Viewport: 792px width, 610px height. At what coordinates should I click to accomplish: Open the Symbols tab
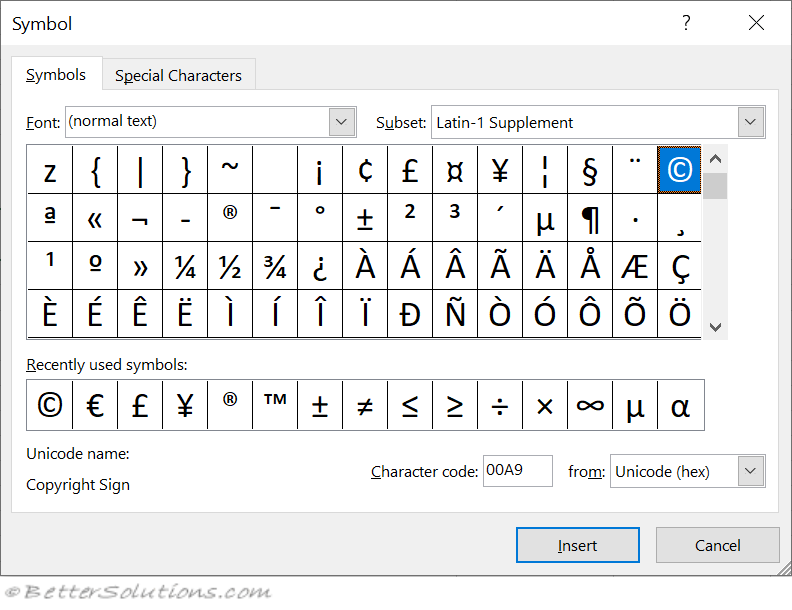pos(56,75)
